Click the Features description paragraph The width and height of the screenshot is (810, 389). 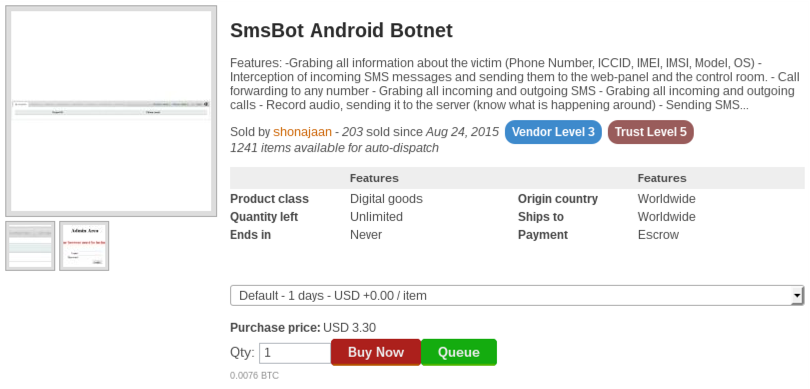pyautogui.click(x=515, y=84)
